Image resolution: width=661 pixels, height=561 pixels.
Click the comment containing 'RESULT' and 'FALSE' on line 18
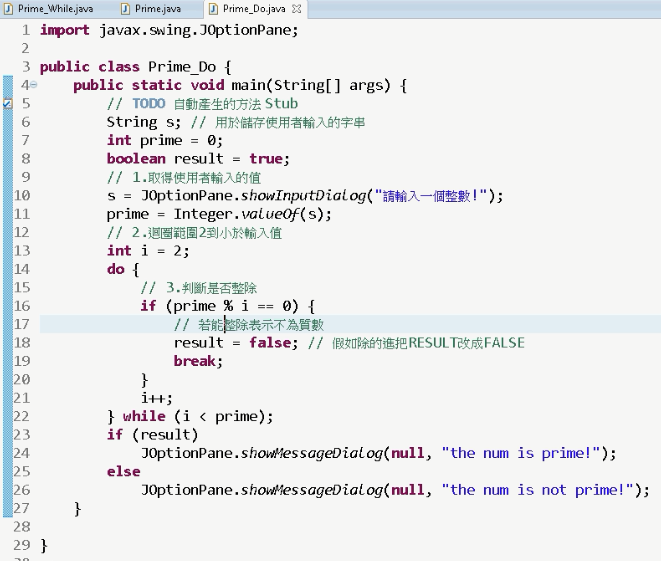(416, 343)
